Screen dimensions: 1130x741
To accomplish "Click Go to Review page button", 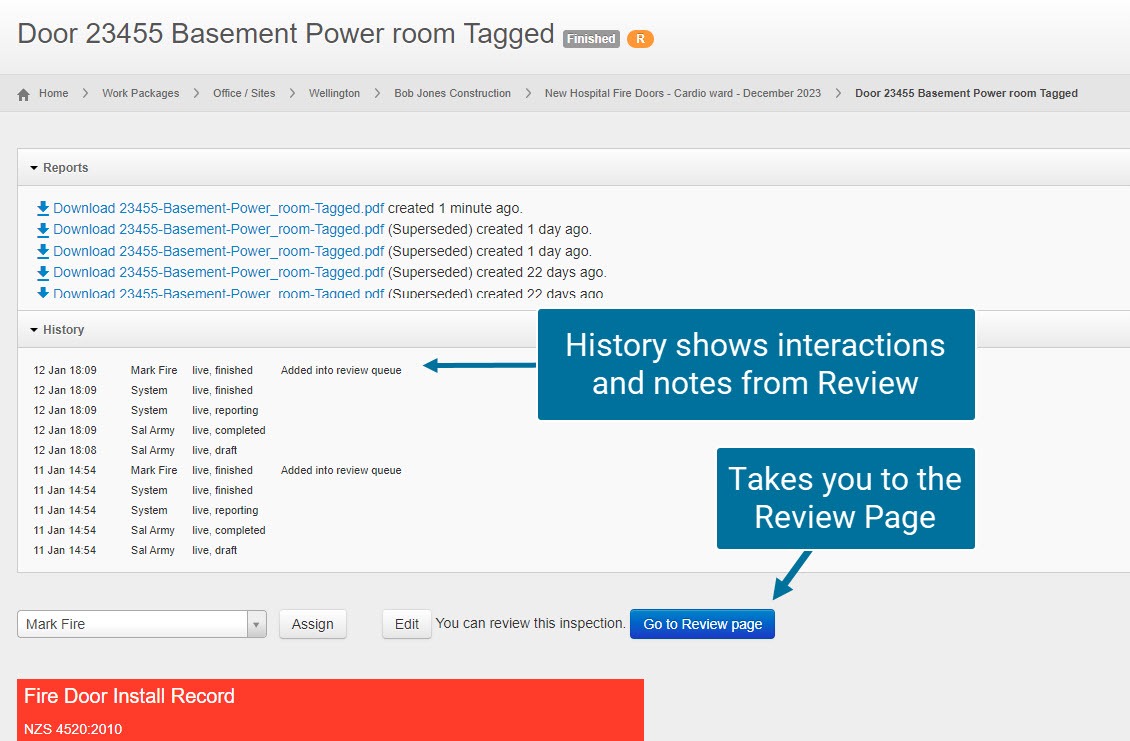I will (702, 624).
